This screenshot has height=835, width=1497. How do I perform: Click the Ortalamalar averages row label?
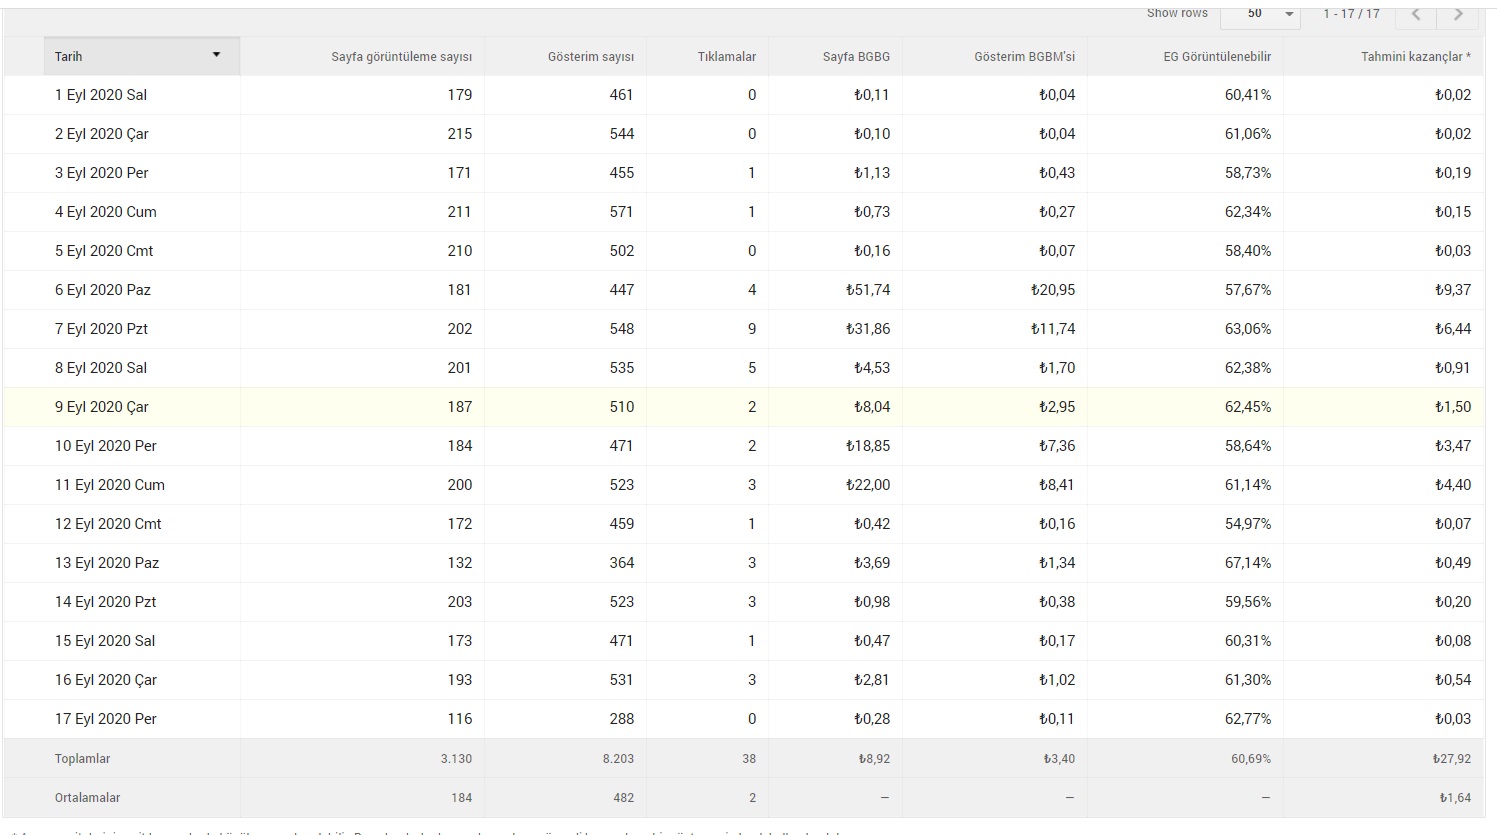click(87, 798)
